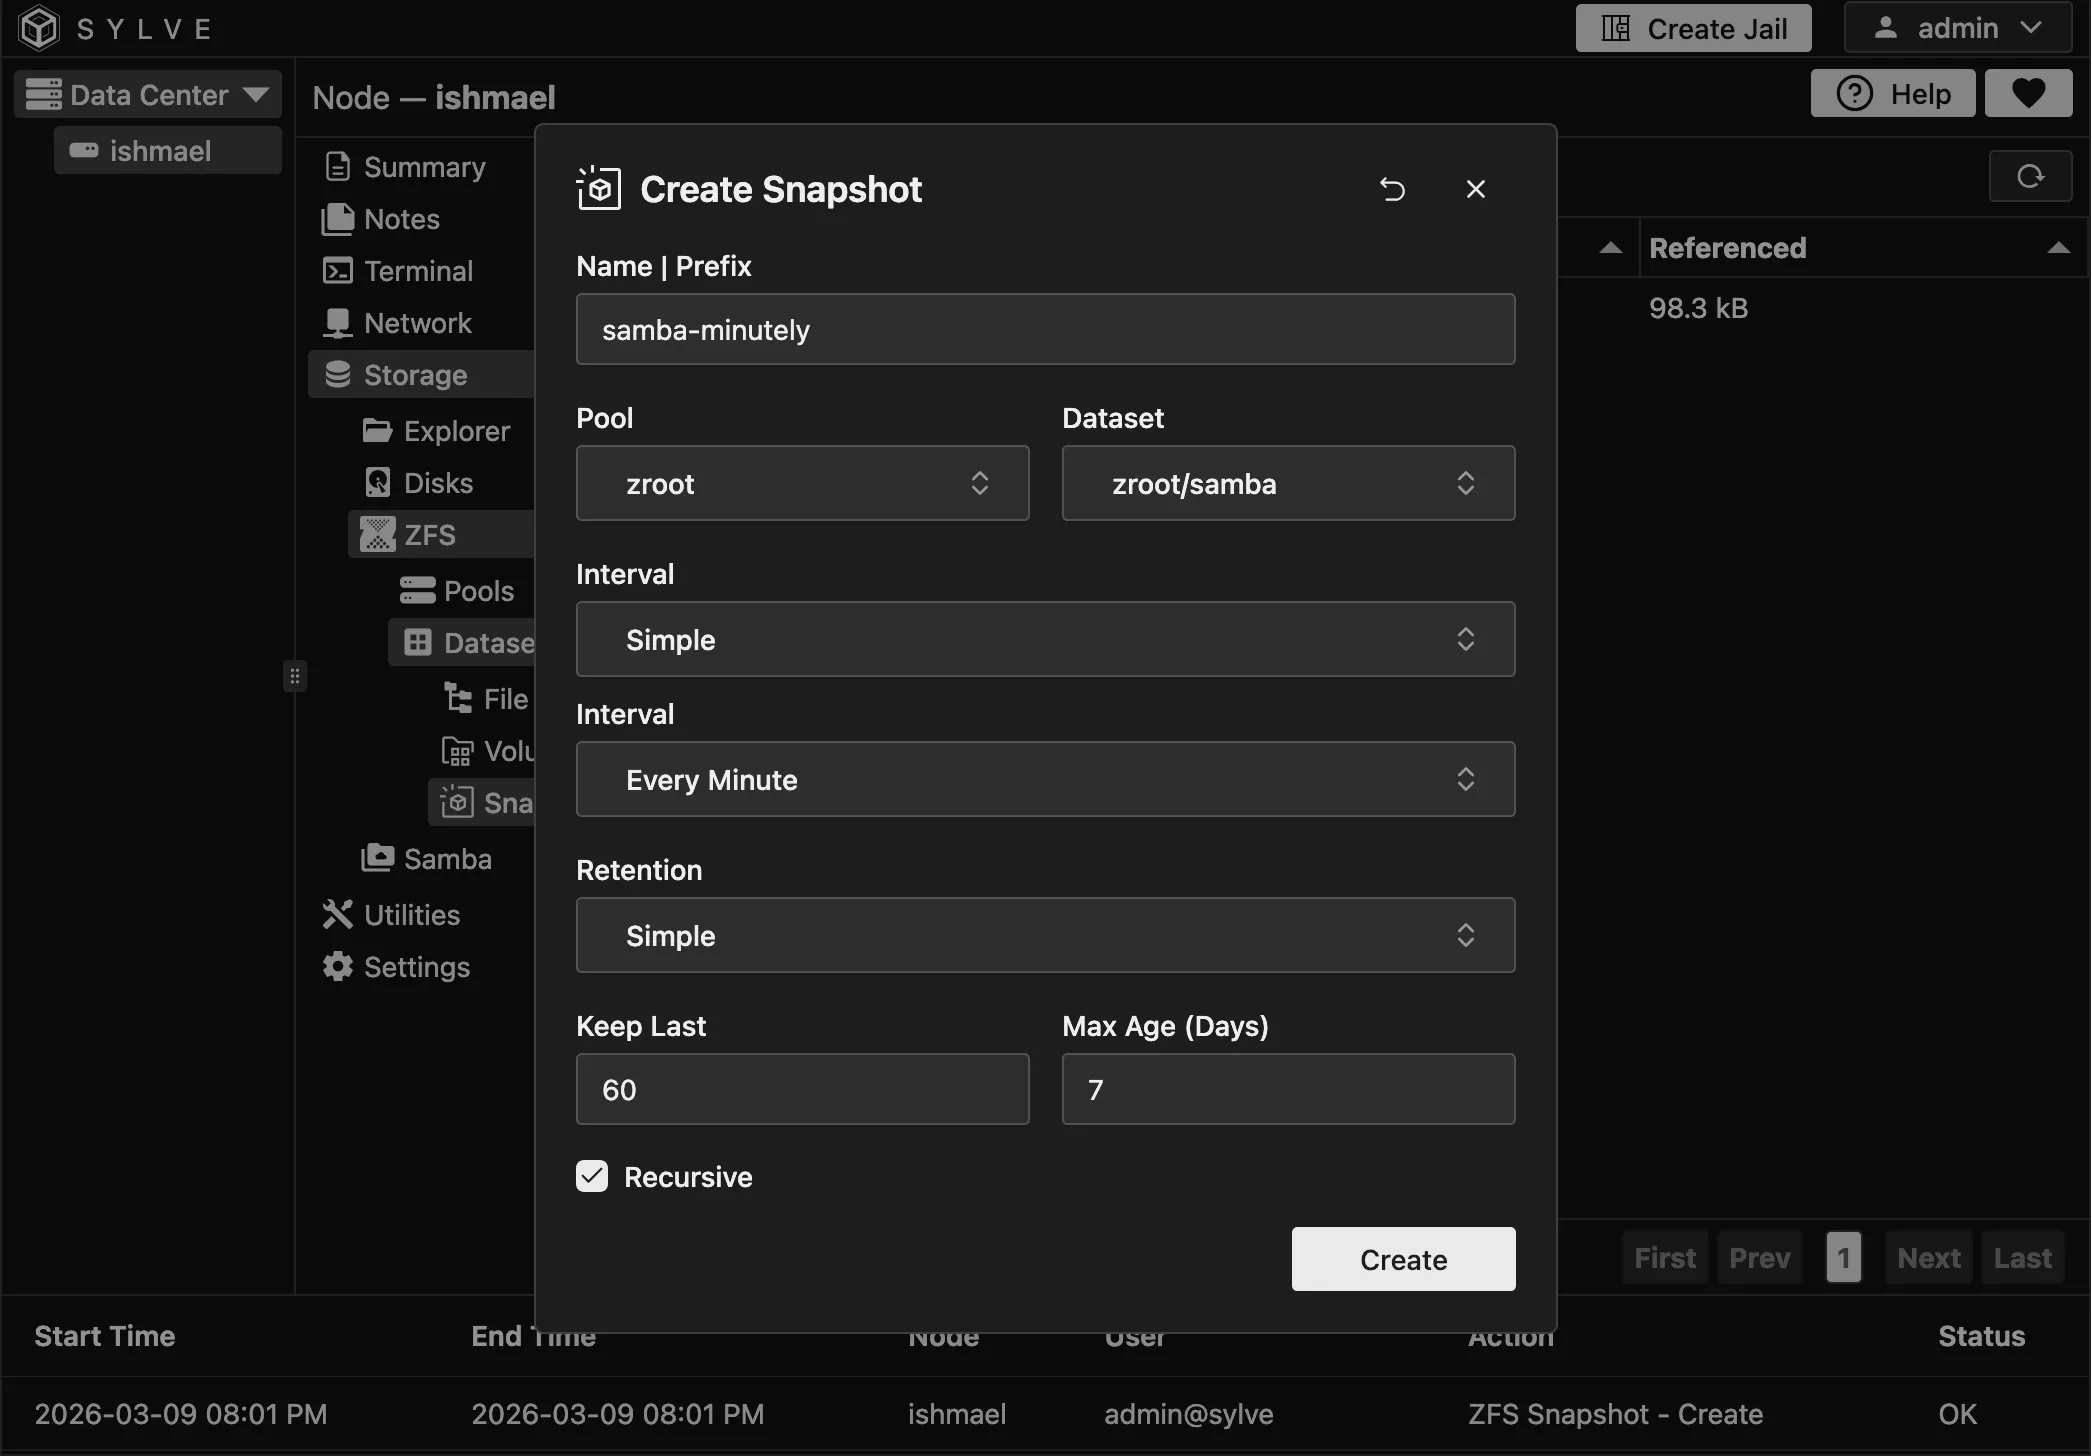Open the Network section icon
Viewport: 2092px width, 1456px height.
point(337,322)
